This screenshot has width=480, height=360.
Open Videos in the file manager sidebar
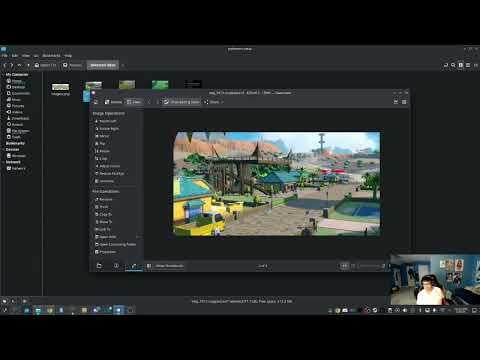[15, 112]
